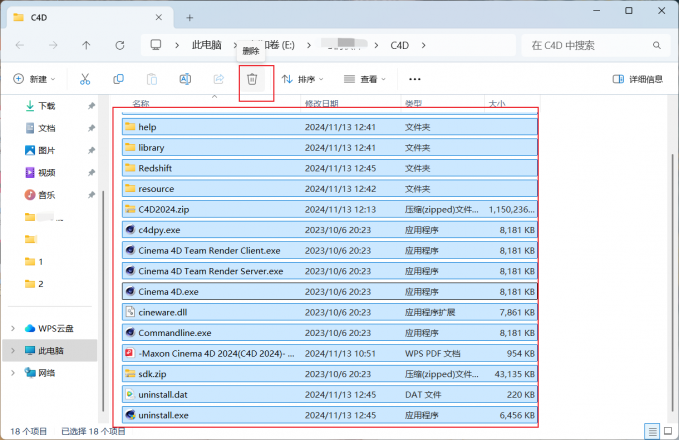This screenshot has height=440, width=679.
Task: Expand the 此电脑 tree node
Action: coord(13,350)
